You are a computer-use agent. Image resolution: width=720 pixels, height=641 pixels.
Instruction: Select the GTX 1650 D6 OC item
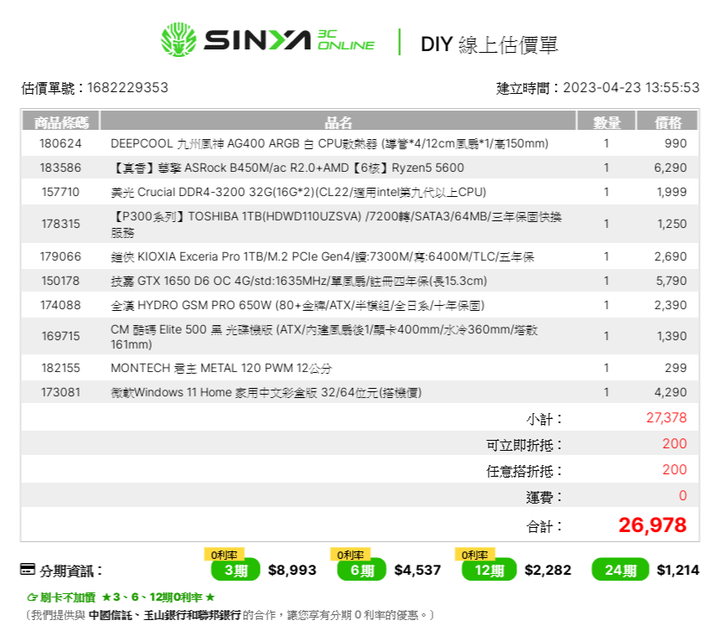(x=298, y=281)
